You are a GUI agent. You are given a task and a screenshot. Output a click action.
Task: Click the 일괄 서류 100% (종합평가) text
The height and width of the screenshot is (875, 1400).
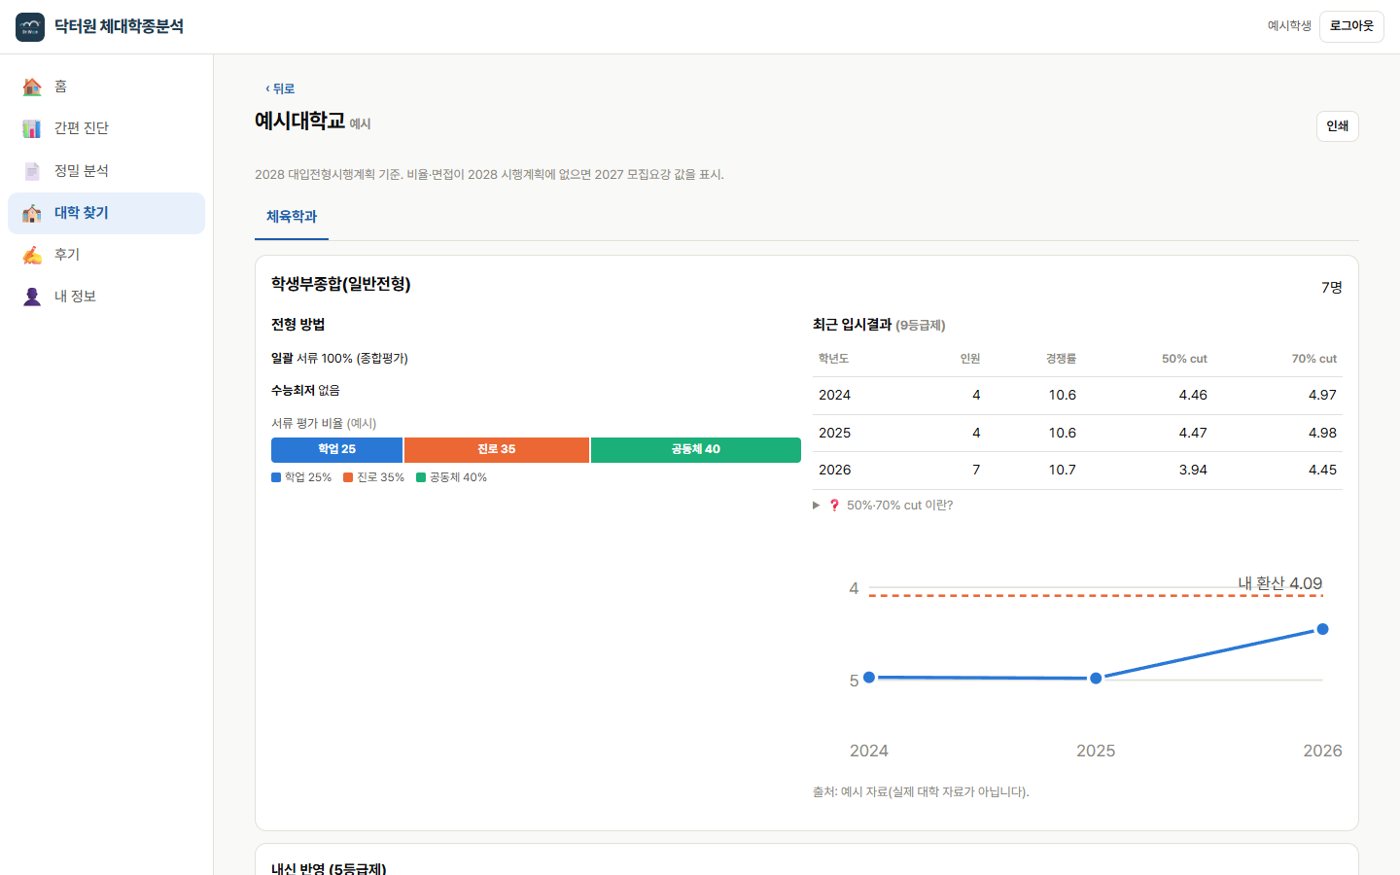coord(340,358)
